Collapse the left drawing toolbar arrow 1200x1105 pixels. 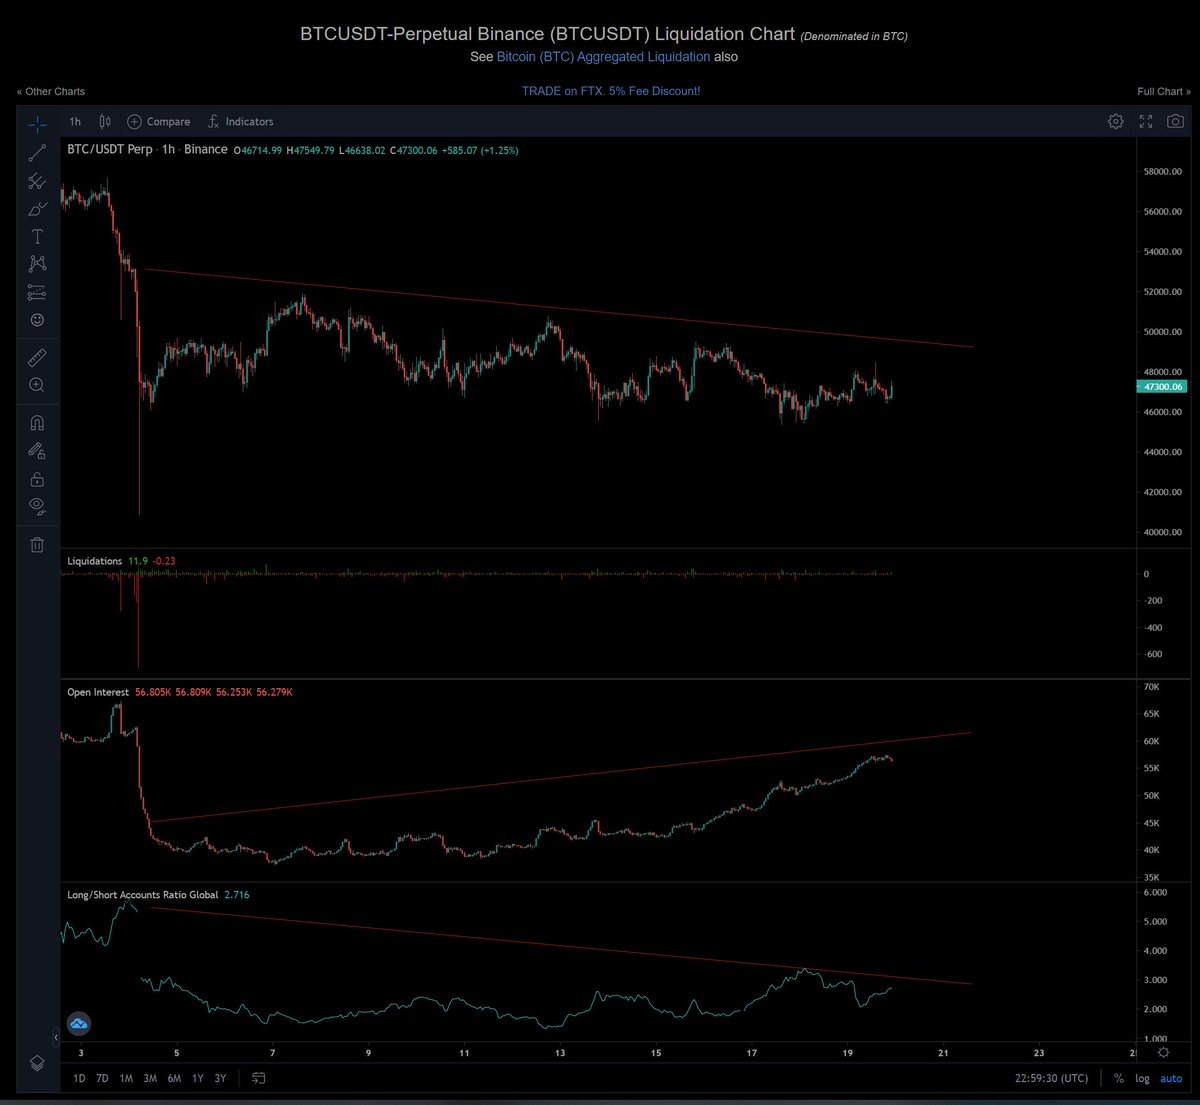tap(56, 1038)
